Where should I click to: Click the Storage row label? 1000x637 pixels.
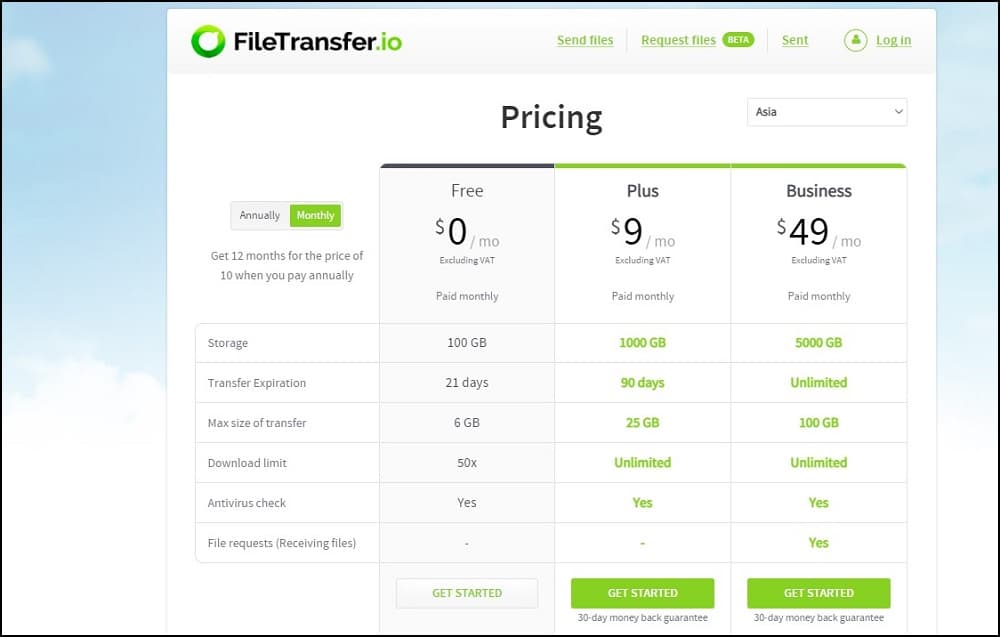[x=228, y=343]
